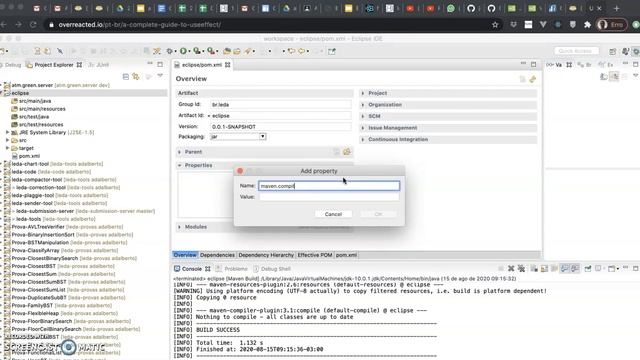Screen dimensions: 640x360
Task: Open the Debug view tab
Action: pos(11,64)
